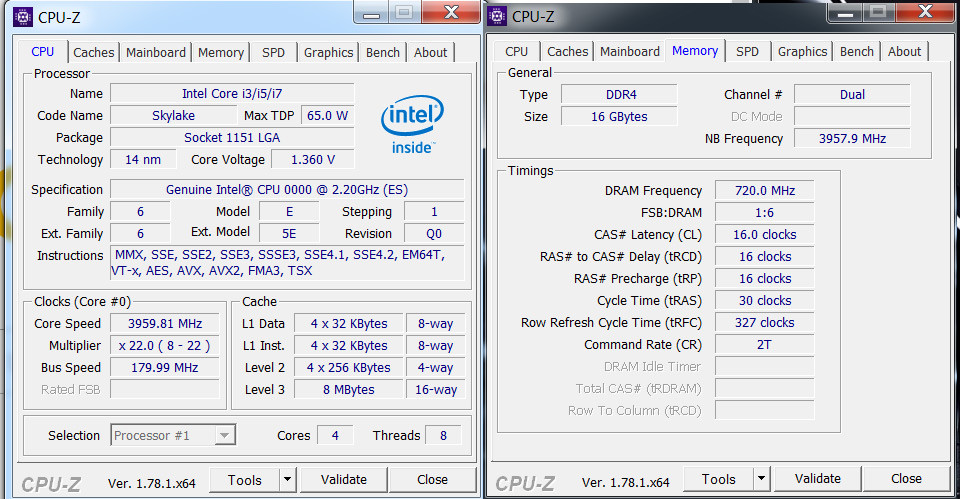Open About tab in right window
Screen dimensions: 960x499
[904, 51]
